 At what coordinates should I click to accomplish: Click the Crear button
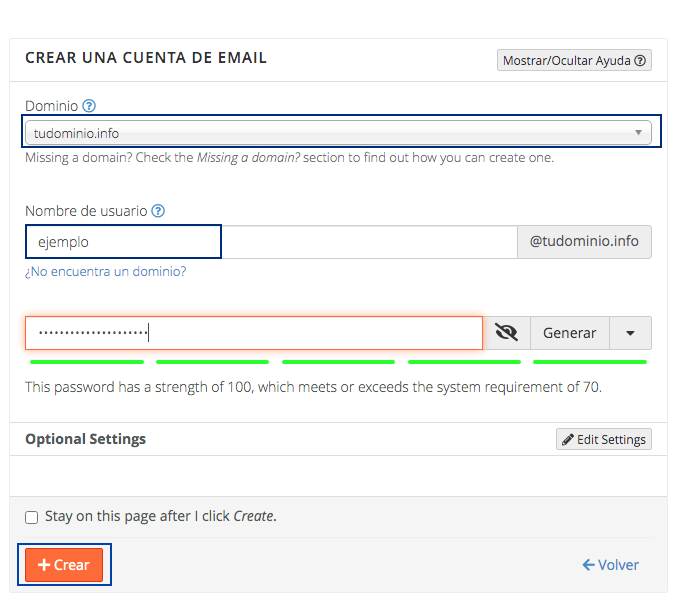pyautogui.click(x=64, y=565)
